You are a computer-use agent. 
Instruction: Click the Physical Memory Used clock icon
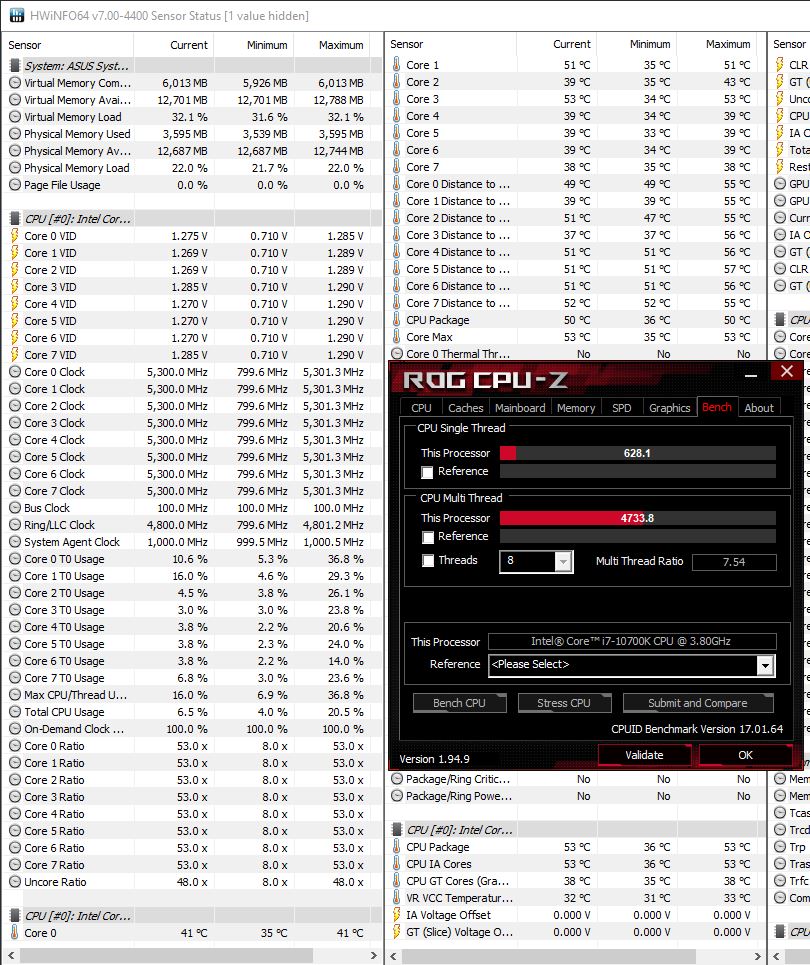pos(15,134)
